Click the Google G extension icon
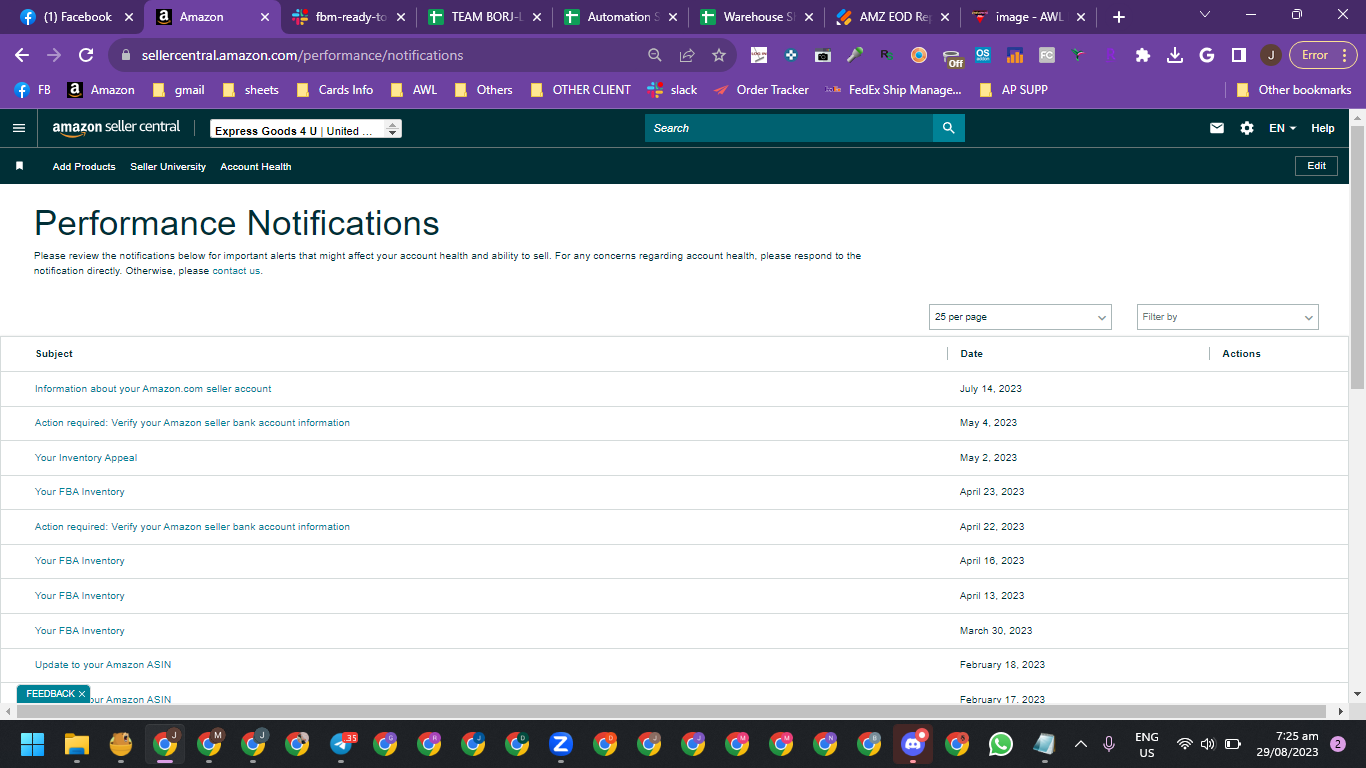The height and width of the screenshot is (768, 1366). click(1207, 55)
